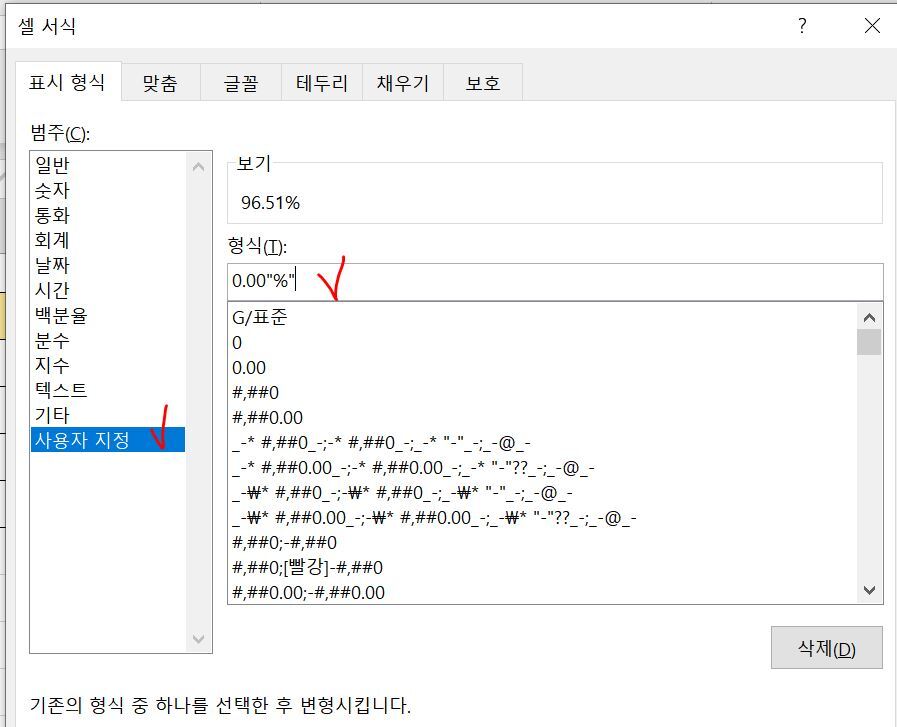Select 회계 category

[x=108, y=240]
